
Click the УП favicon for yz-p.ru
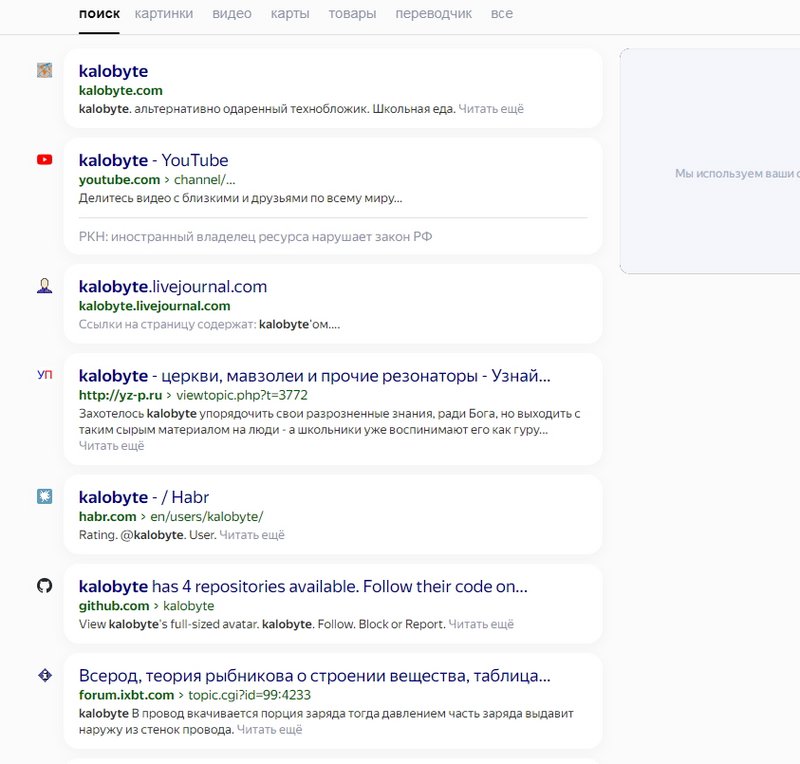point(44,375)
